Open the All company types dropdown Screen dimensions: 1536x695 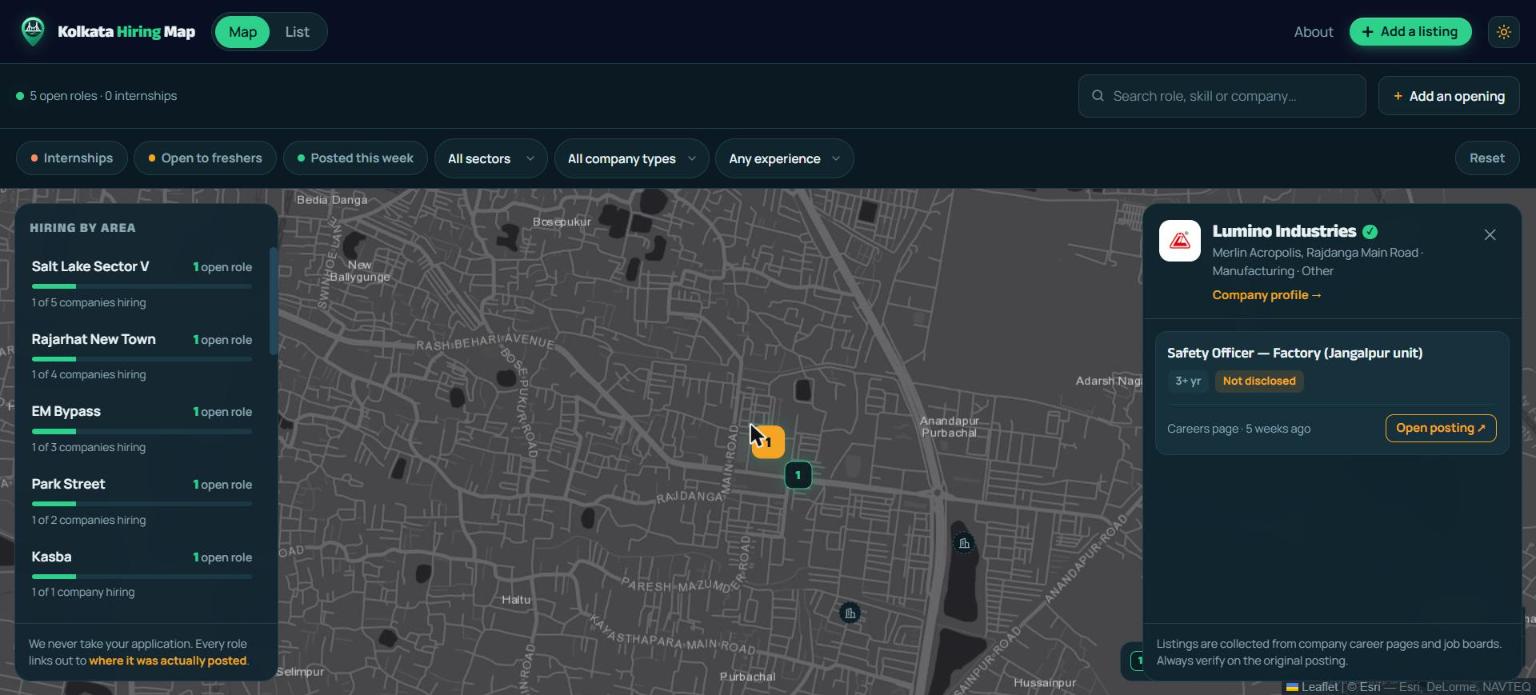tap(631, 158)
